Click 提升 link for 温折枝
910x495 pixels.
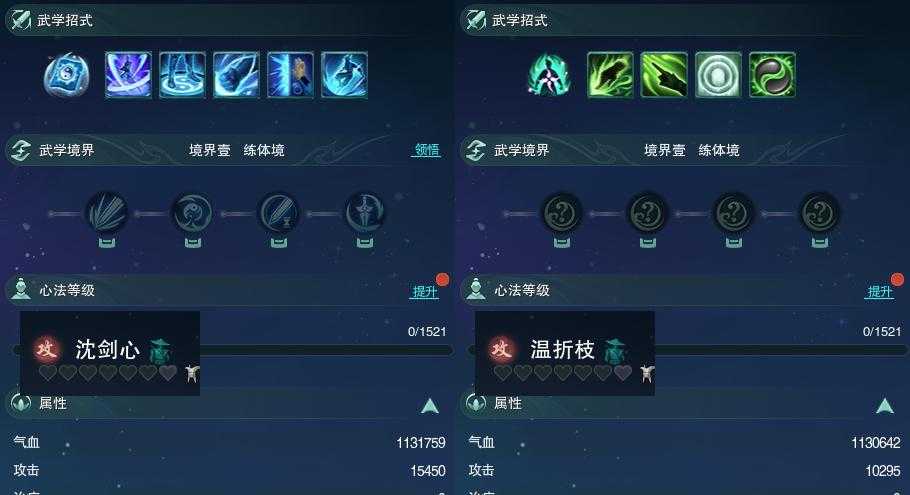pyautogui.click(x=880, y=291)
